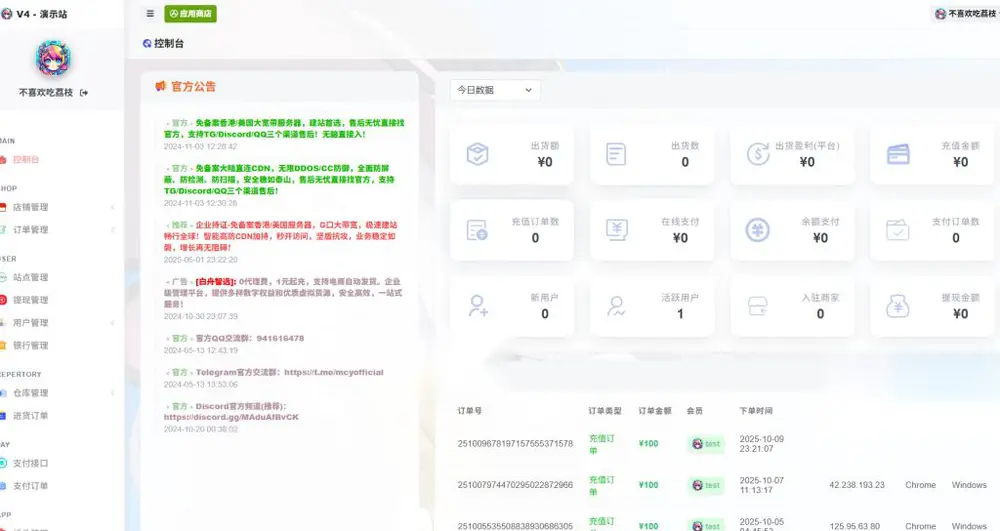Screen dimensions: 1000x531
Task: Click IP address 42.238.193.23
Action: 857,484
